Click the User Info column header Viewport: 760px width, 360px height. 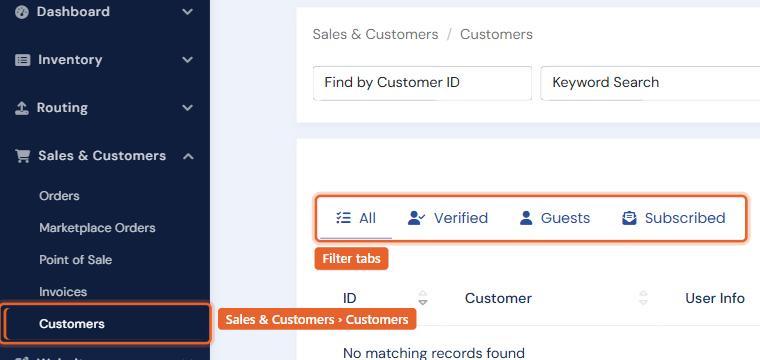[715, 298]
